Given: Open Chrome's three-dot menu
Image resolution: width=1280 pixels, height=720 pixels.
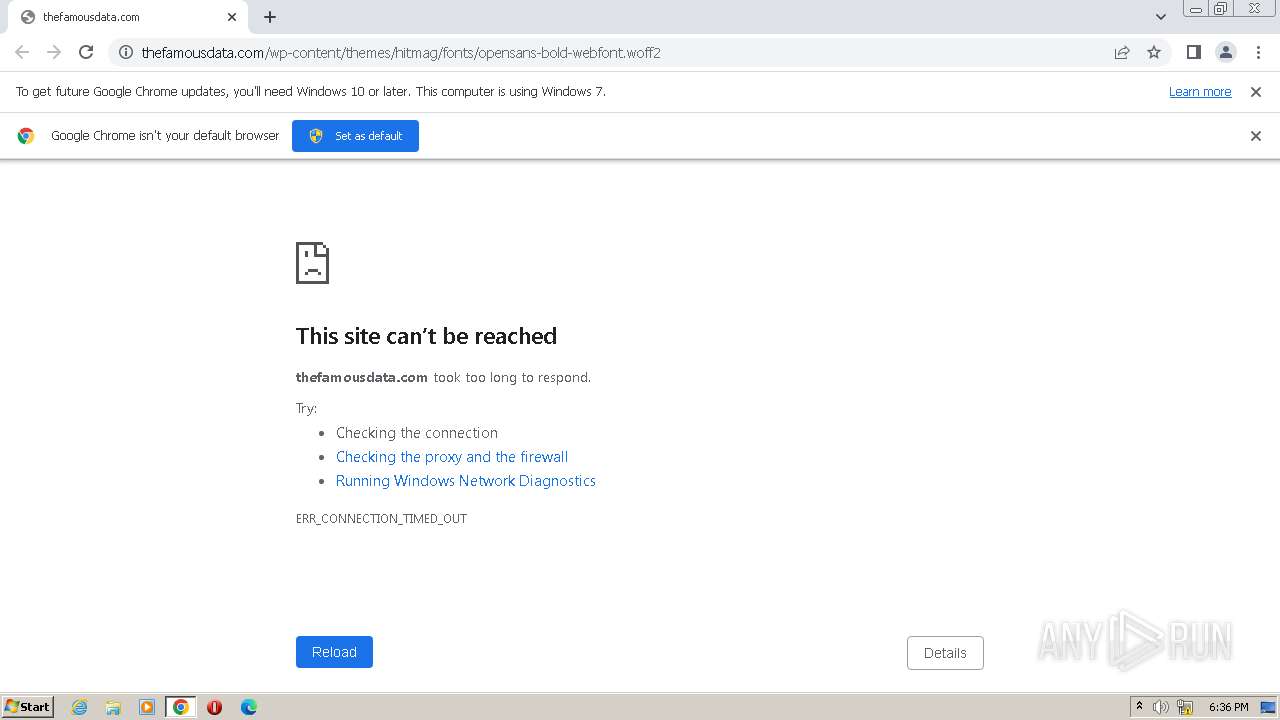Looking at the screenshot, I should 1258,52.
